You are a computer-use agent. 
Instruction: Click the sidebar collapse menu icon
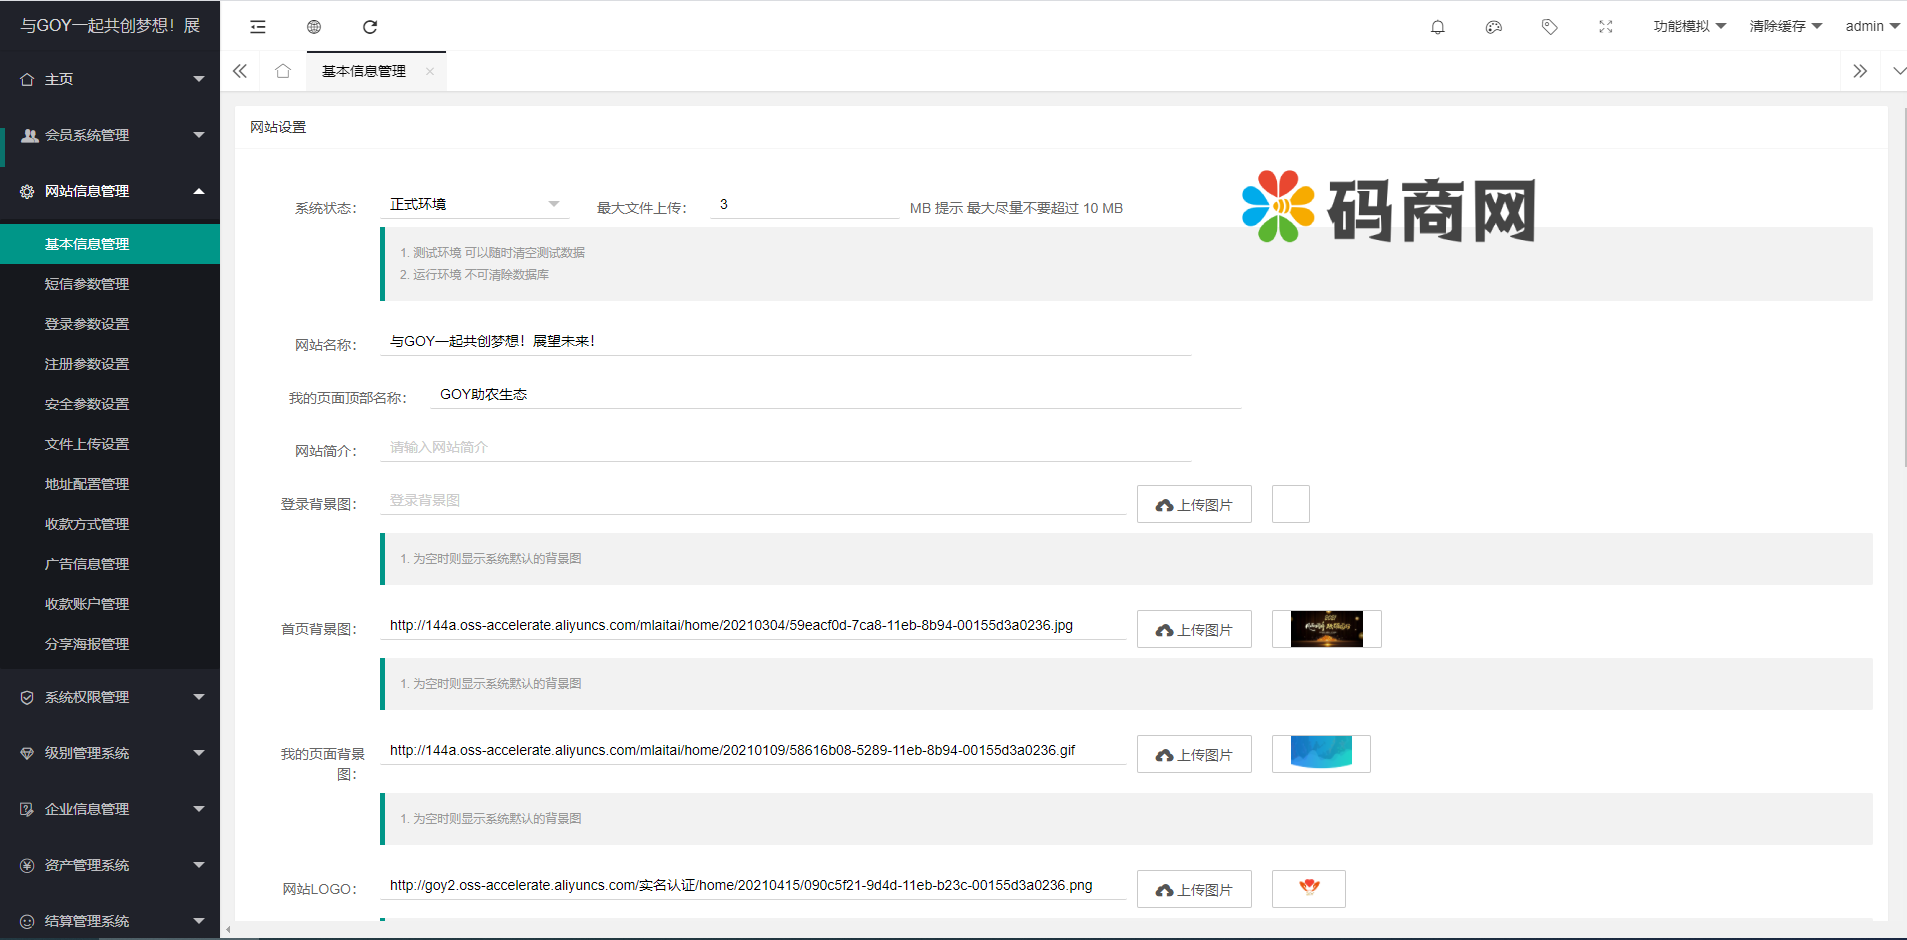(x=258, y=27)
